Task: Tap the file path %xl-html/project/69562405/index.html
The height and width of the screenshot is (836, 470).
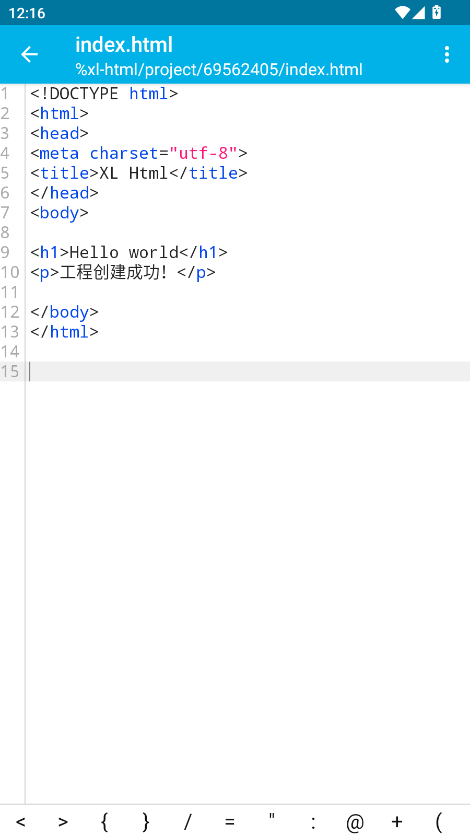Action: pyautogui.click(x=219, y=69)
